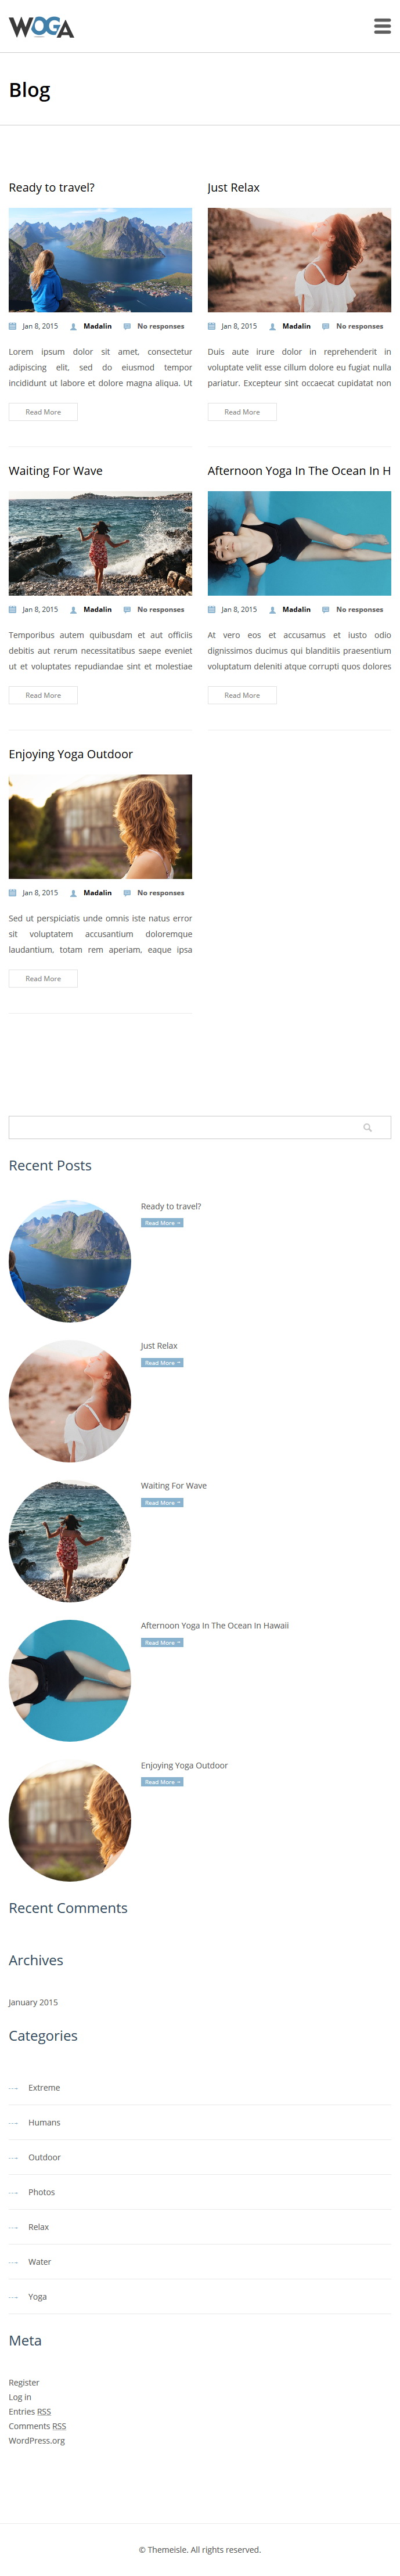Open the January 2015 archive
The height and width of the screenshot is (2576, 400).
[33, 2002]
